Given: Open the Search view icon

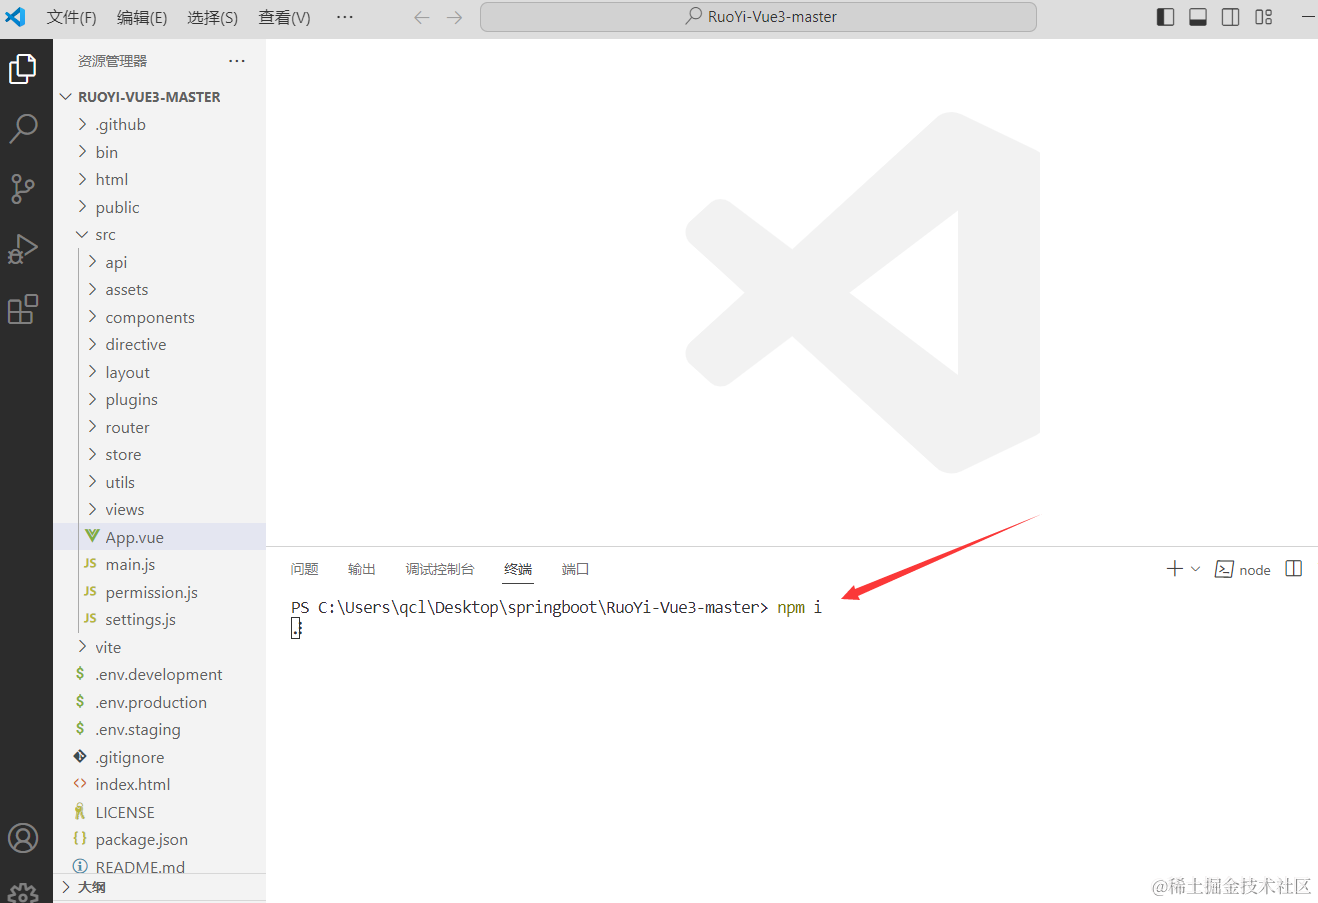Looking at the screenshot, I should pos(23,128).
